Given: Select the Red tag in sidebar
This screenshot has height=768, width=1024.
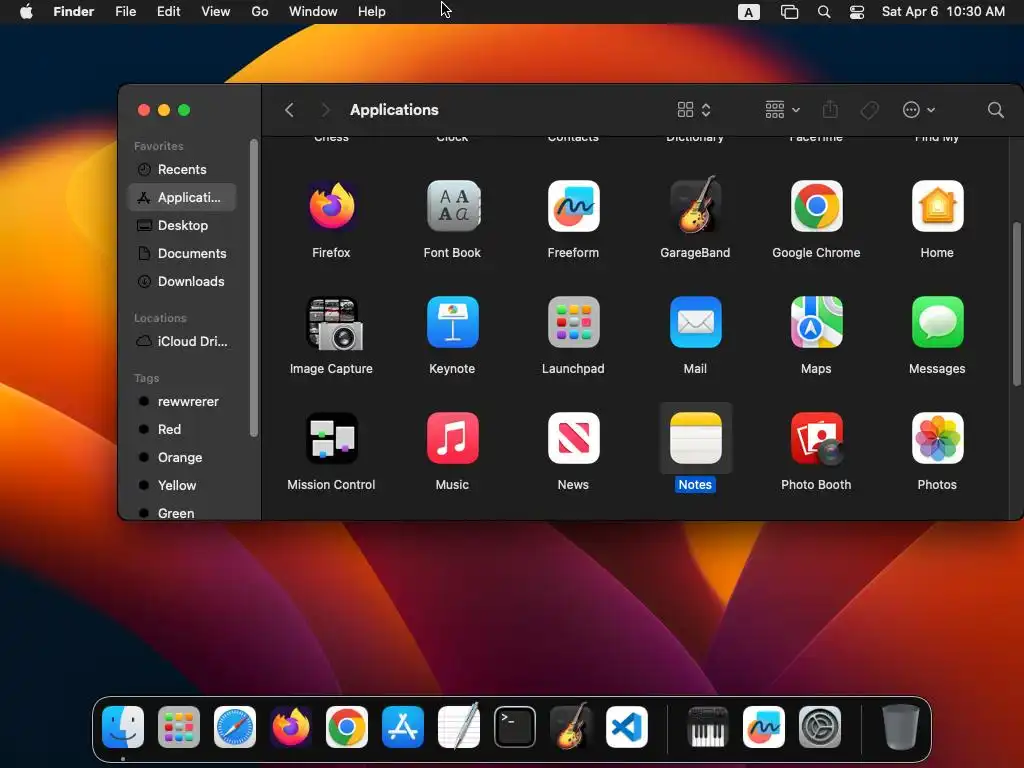Looking at the screenshot, I should (x=182, y=430).
